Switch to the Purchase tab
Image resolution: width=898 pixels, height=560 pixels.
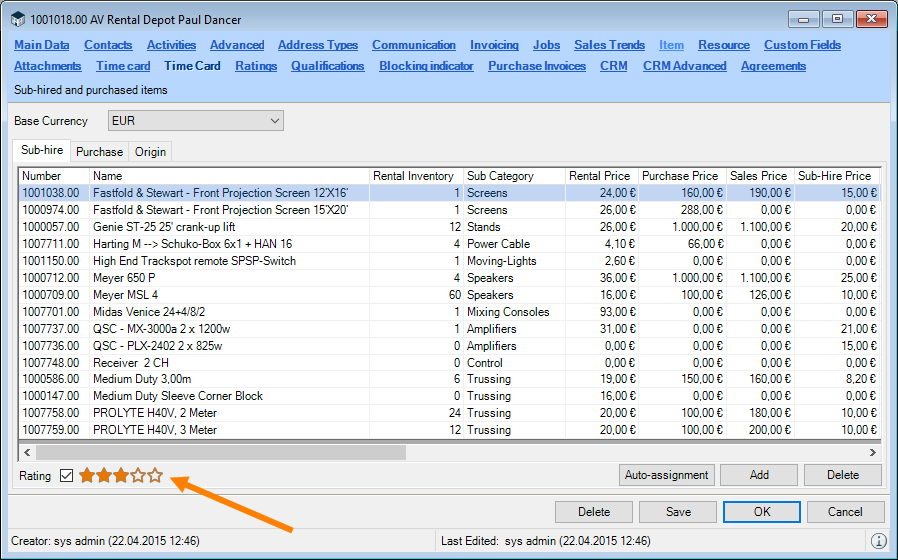click(x=100, y=152)
